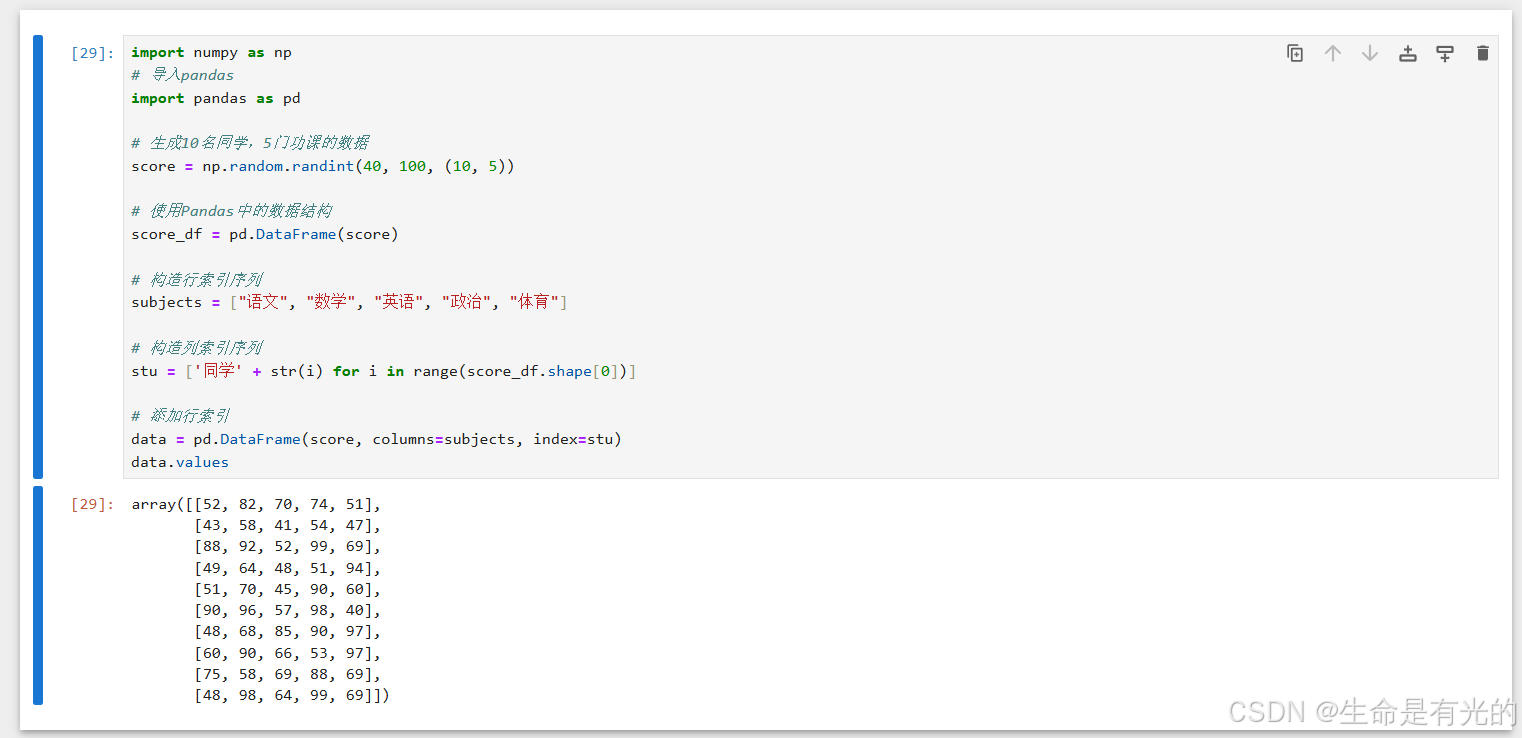Viewport: 1522px width, 738px height.
Task: Click the 'data.values' line
Action: (180, 462)
